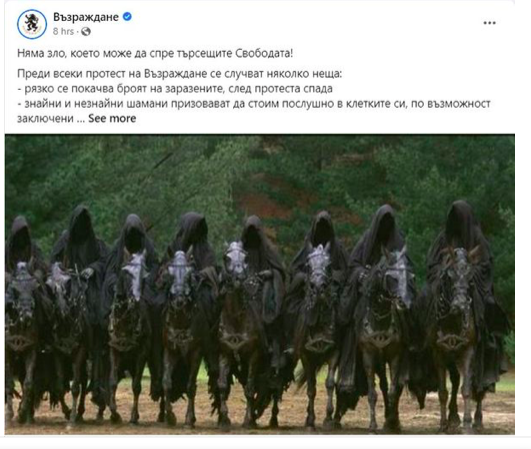The height and width of the screenshot is (449, 531).
Task: Click the lion emblem inside the avatar
Action: (32, 23)
